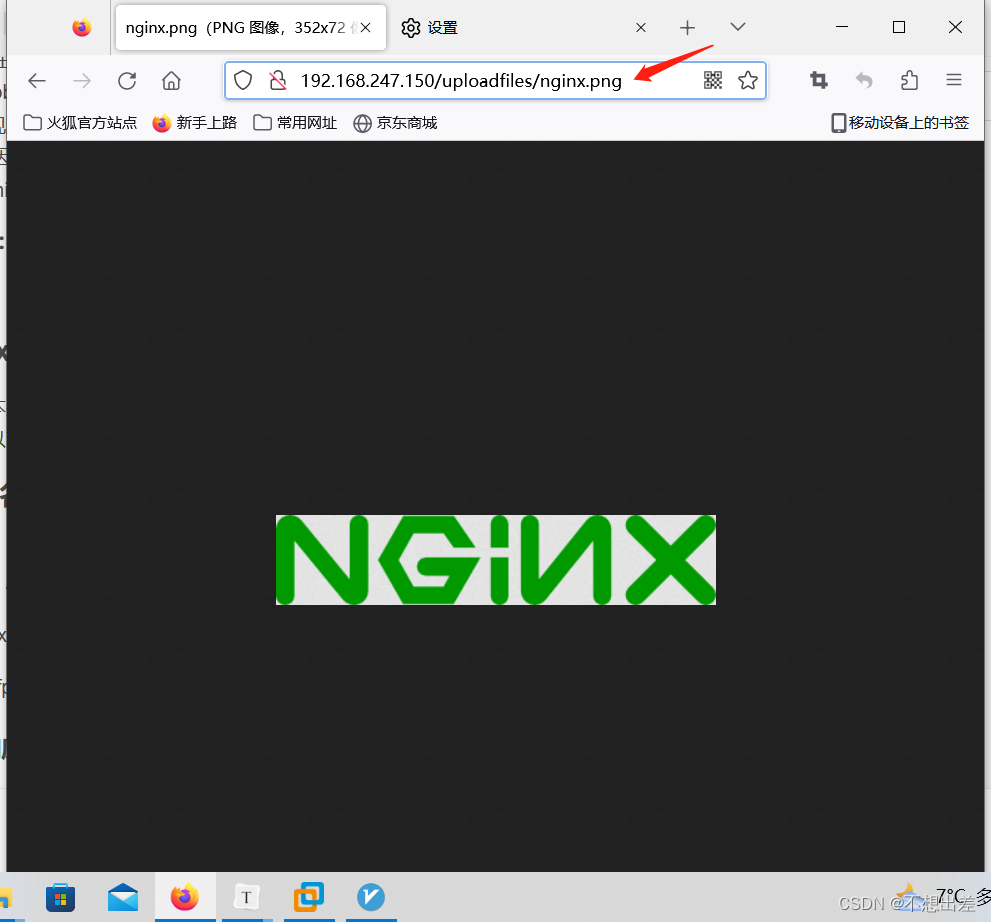This screenshot has width=991, height=922.
Task: Open 移动设备上的书签 folder
Action: tap(900, 123)
